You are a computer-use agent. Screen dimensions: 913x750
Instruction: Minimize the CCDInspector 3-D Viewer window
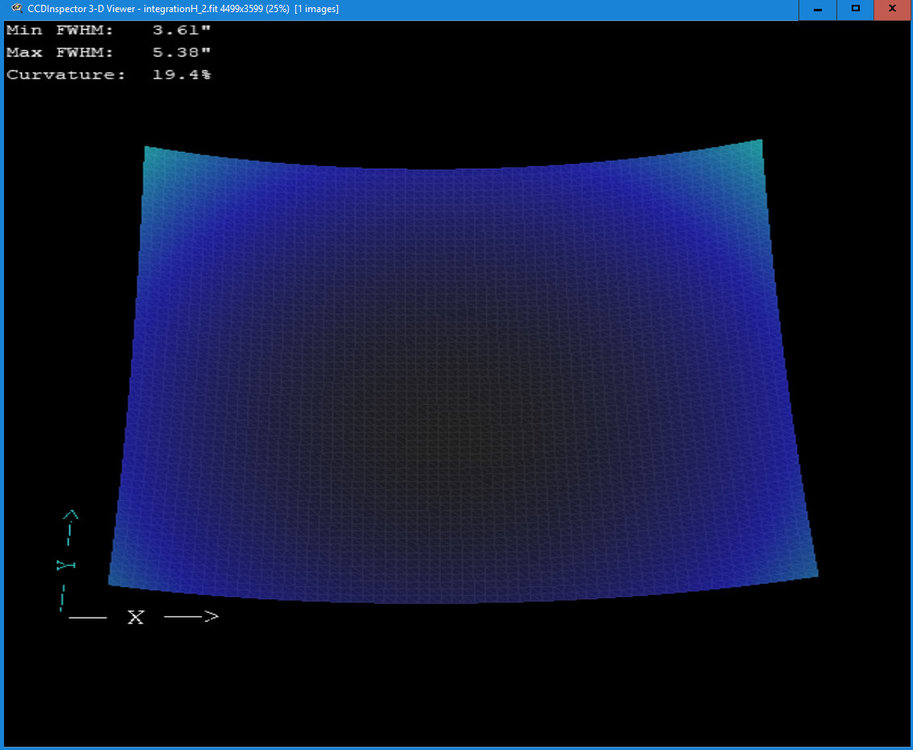(x=818, y=9)
